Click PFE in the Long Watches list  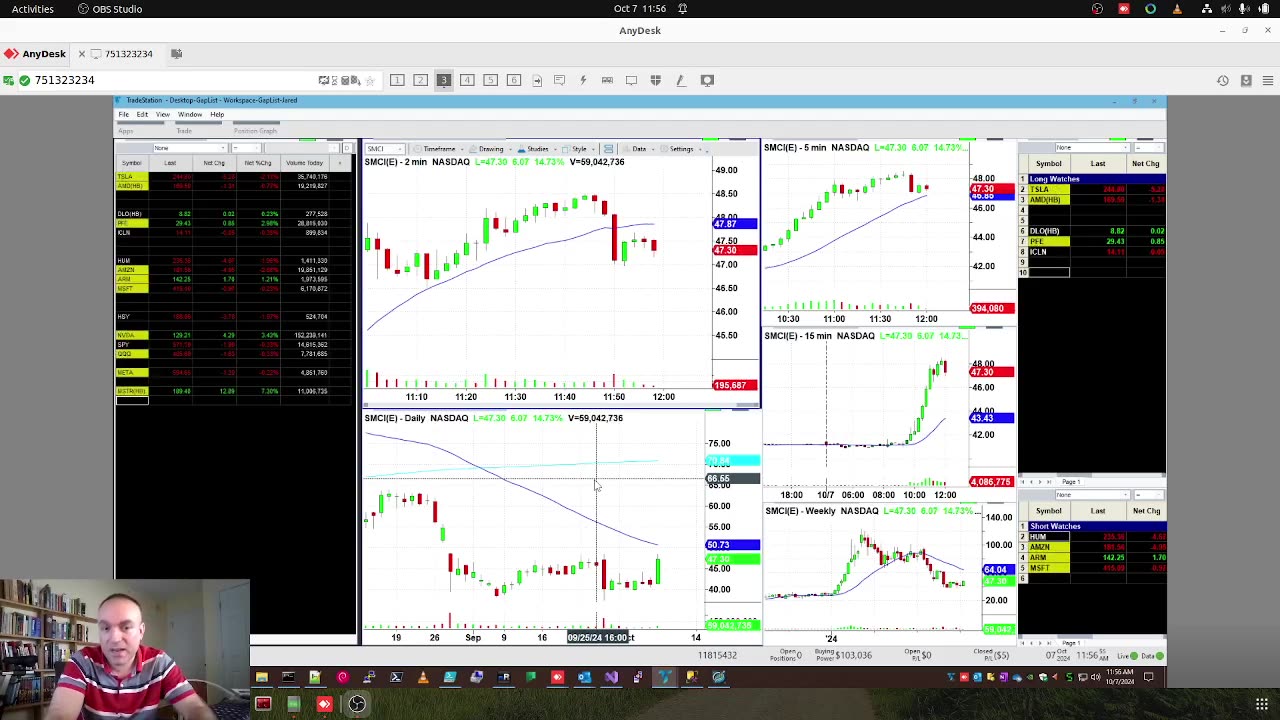tap(1049, 242)
